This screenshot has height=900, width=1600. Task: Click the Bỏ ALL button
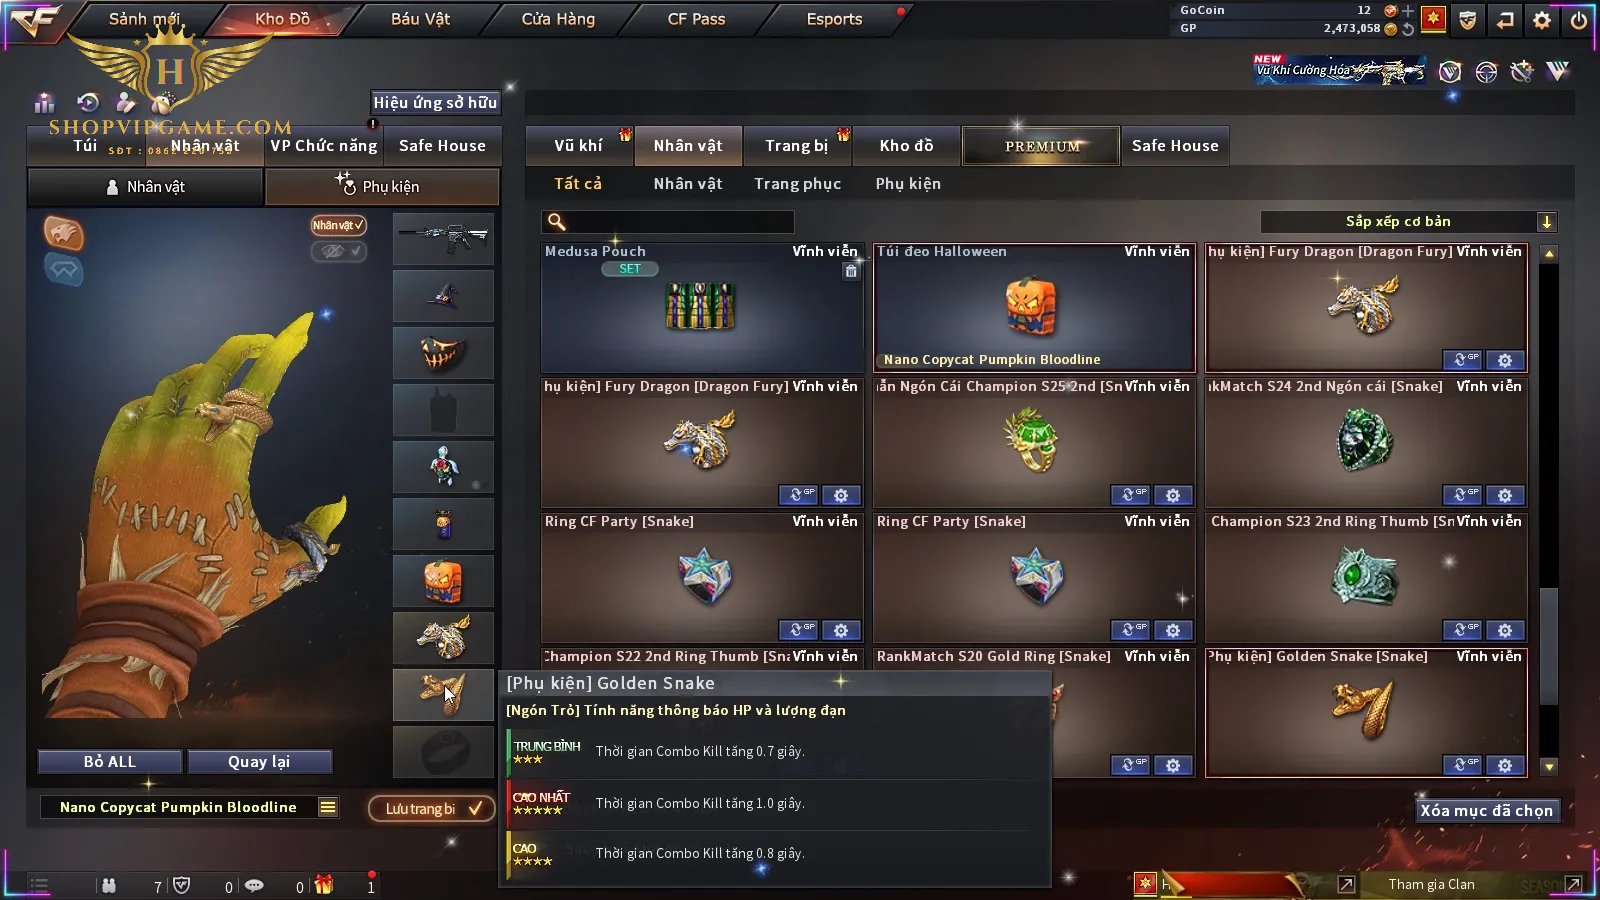[110, 762]
